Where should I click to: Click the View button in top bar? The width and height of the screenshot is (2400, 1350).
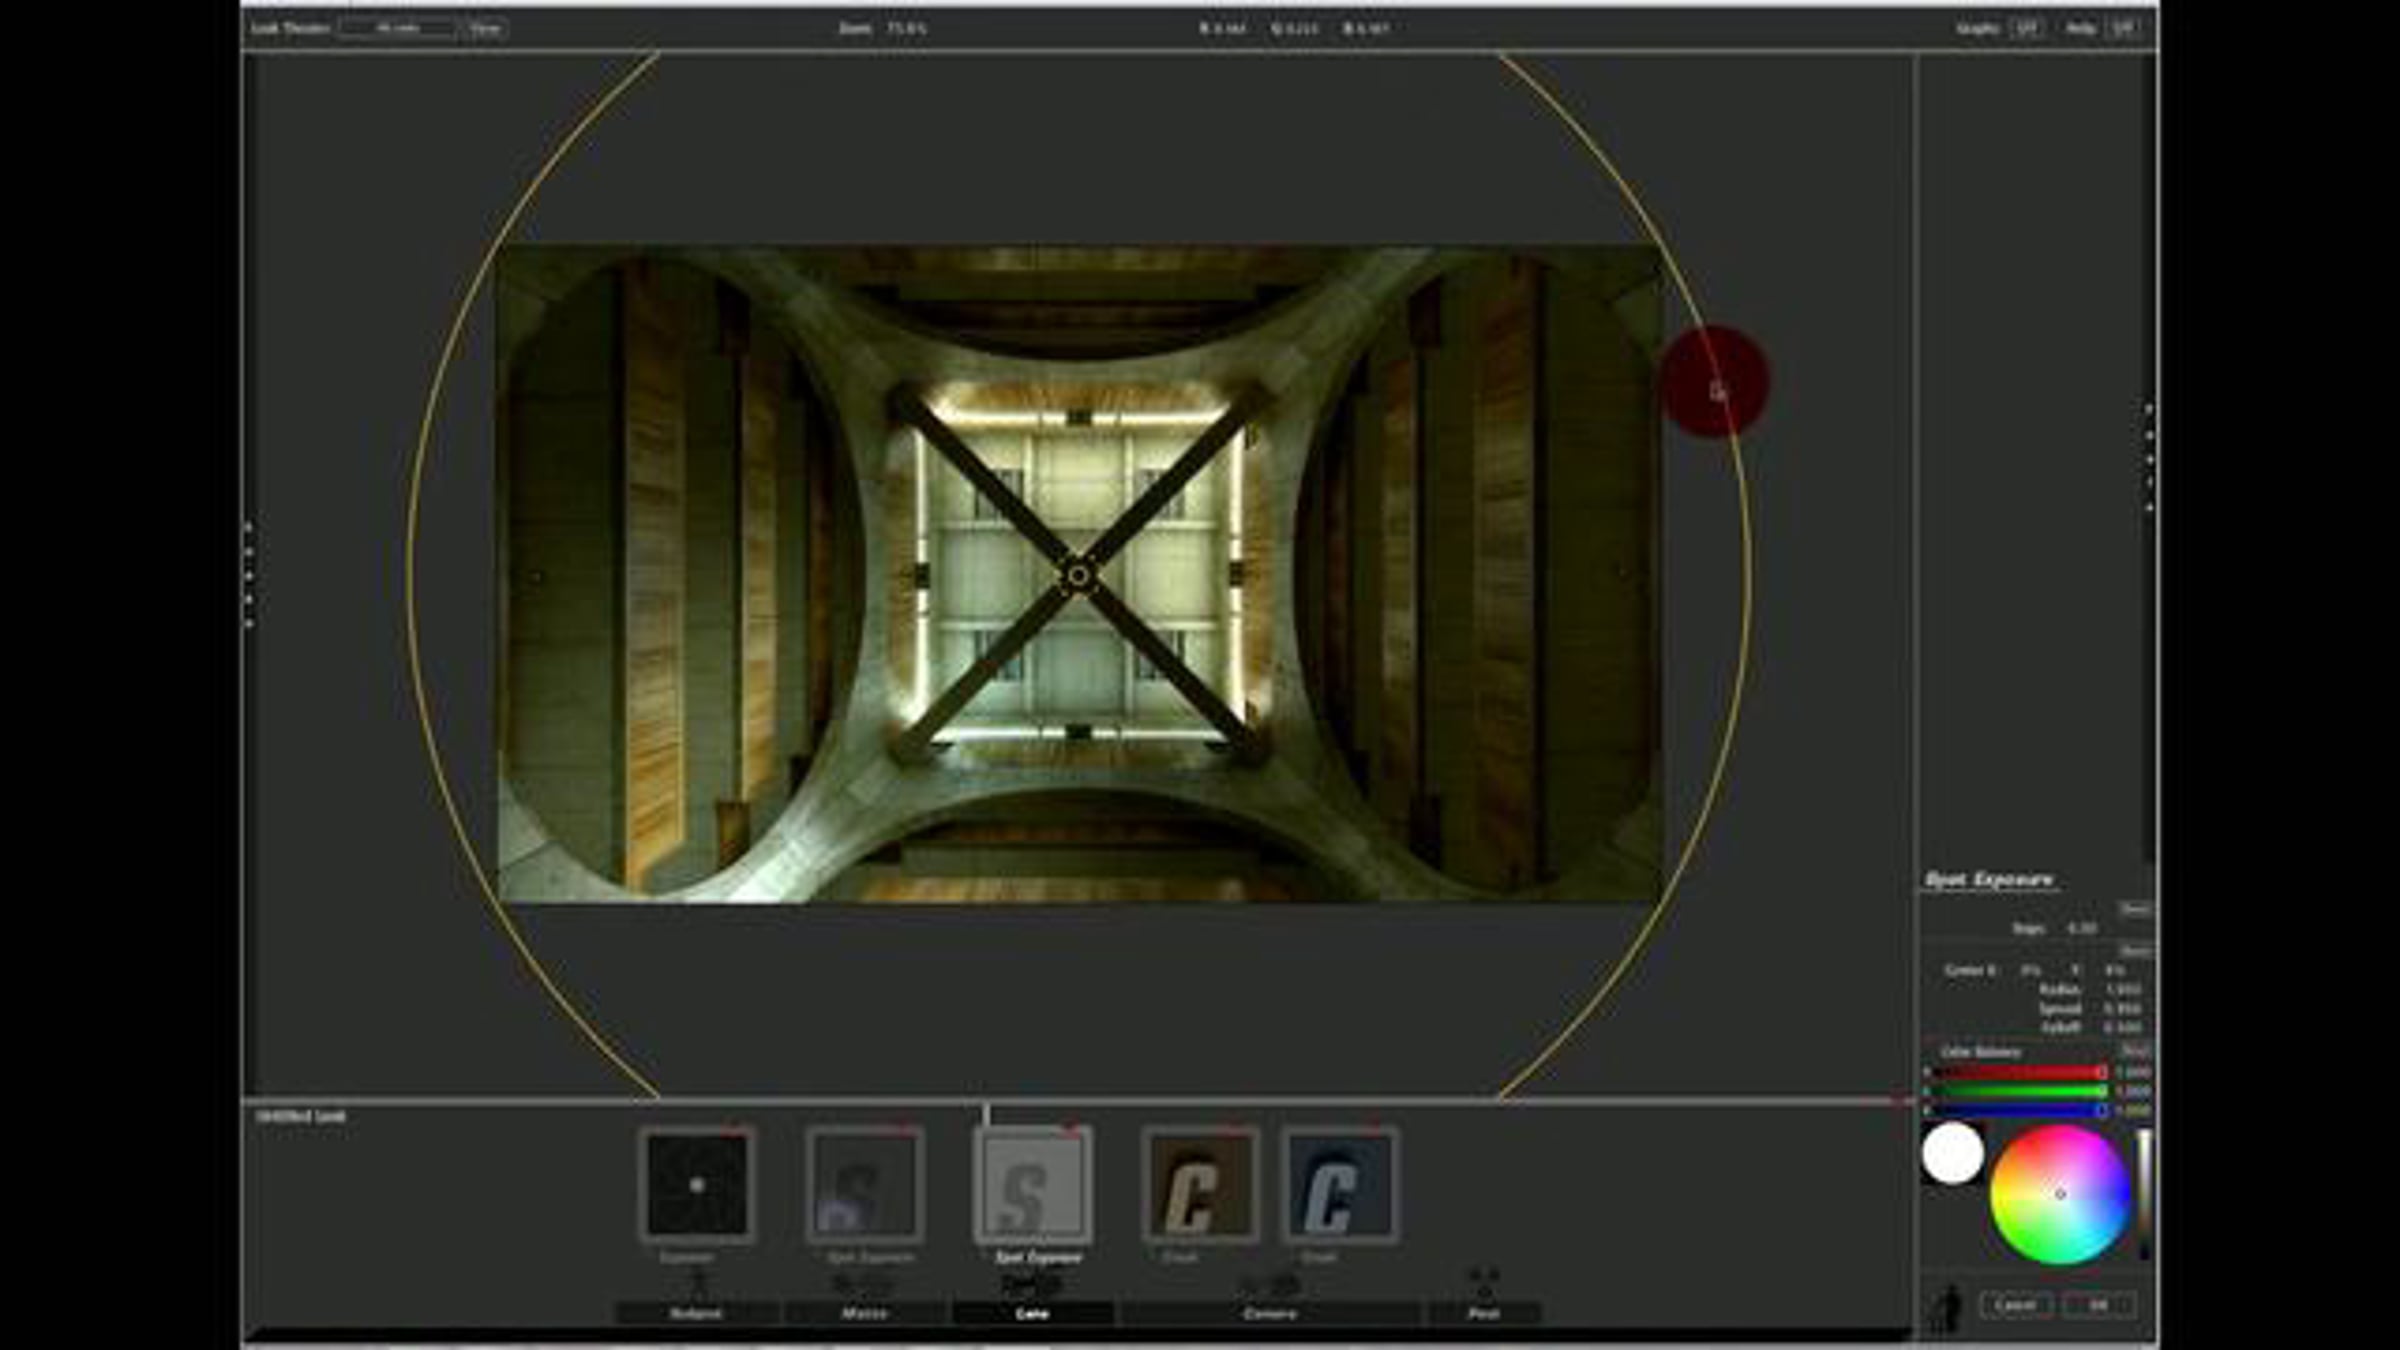(x=485, y=28)
